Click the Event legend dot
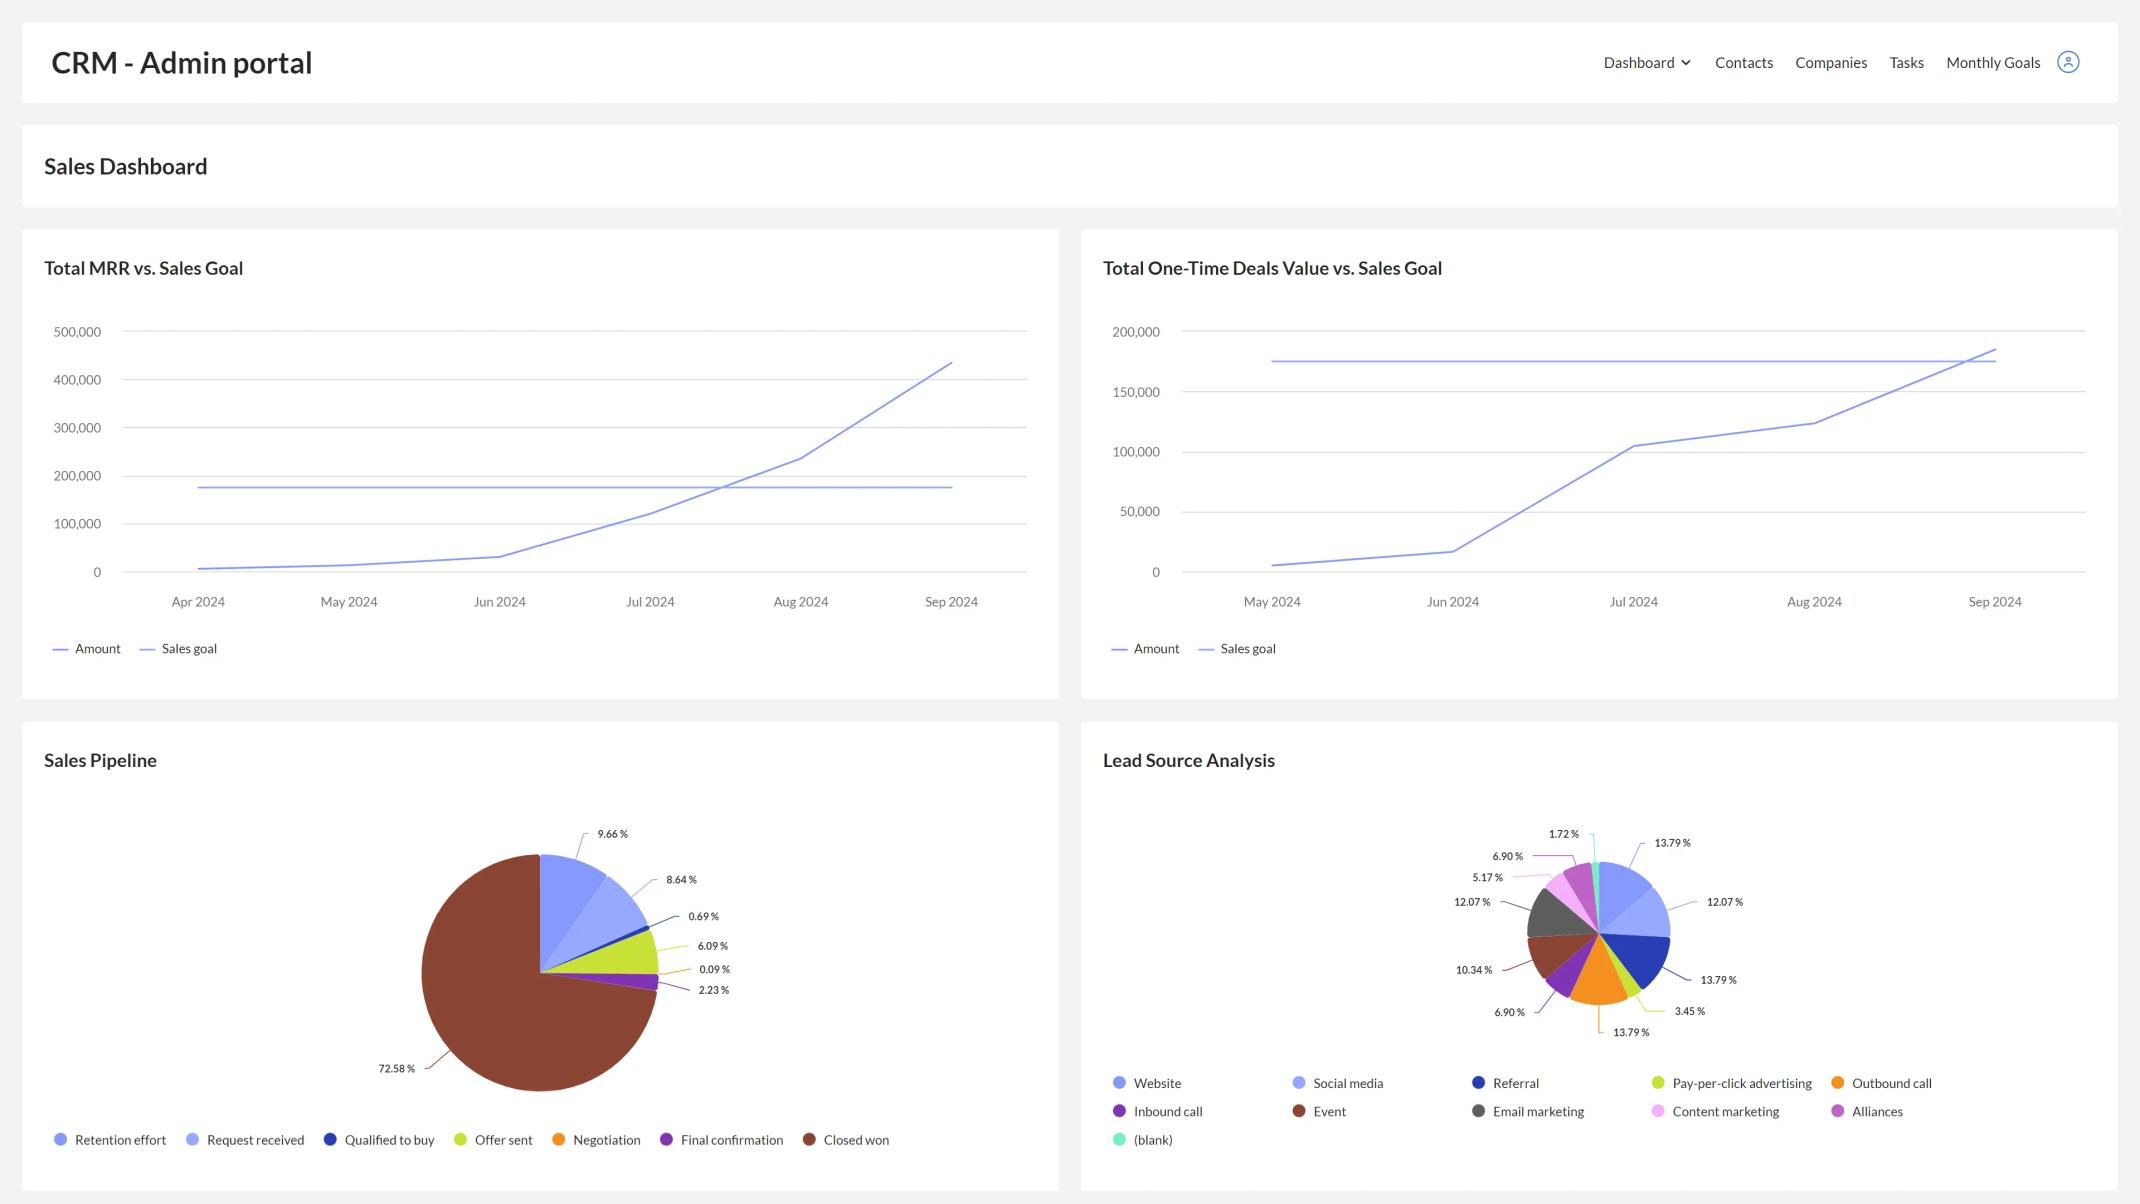The image size is (2140, 1204). 1299,1111
